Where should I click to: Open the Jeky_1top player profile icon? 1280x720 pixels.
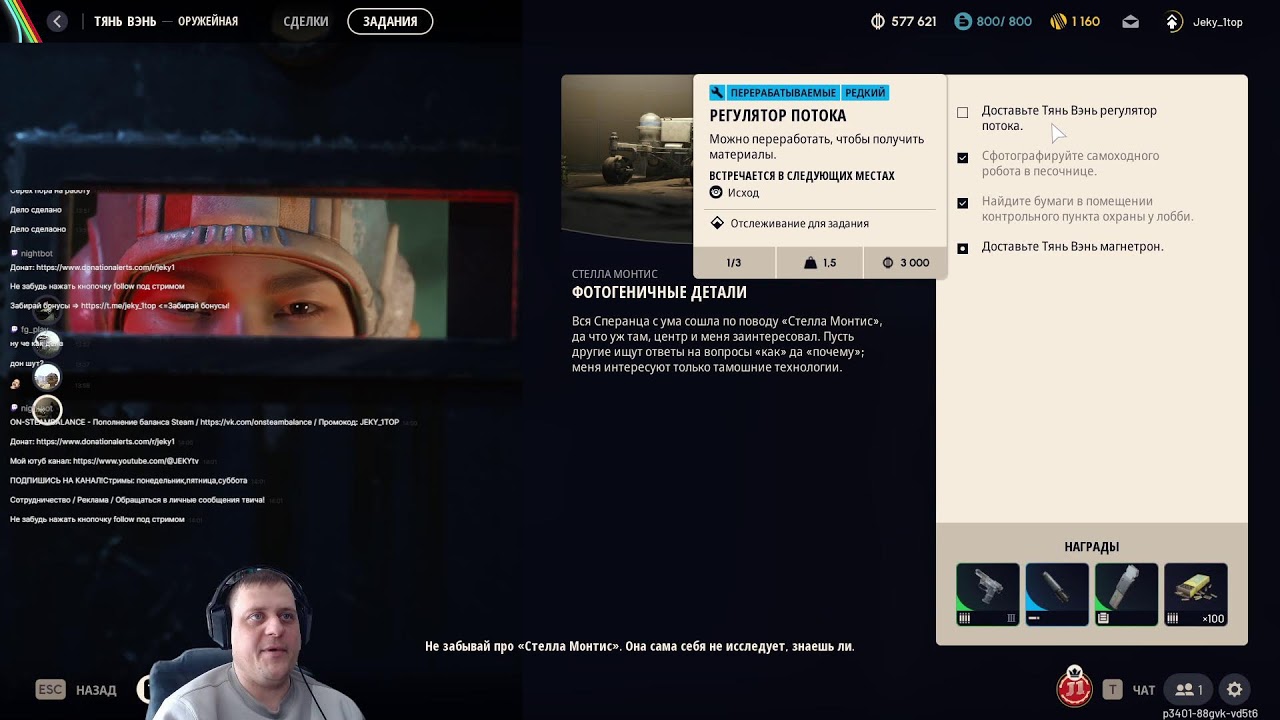pyautogui.click(x=1174, y=21)
